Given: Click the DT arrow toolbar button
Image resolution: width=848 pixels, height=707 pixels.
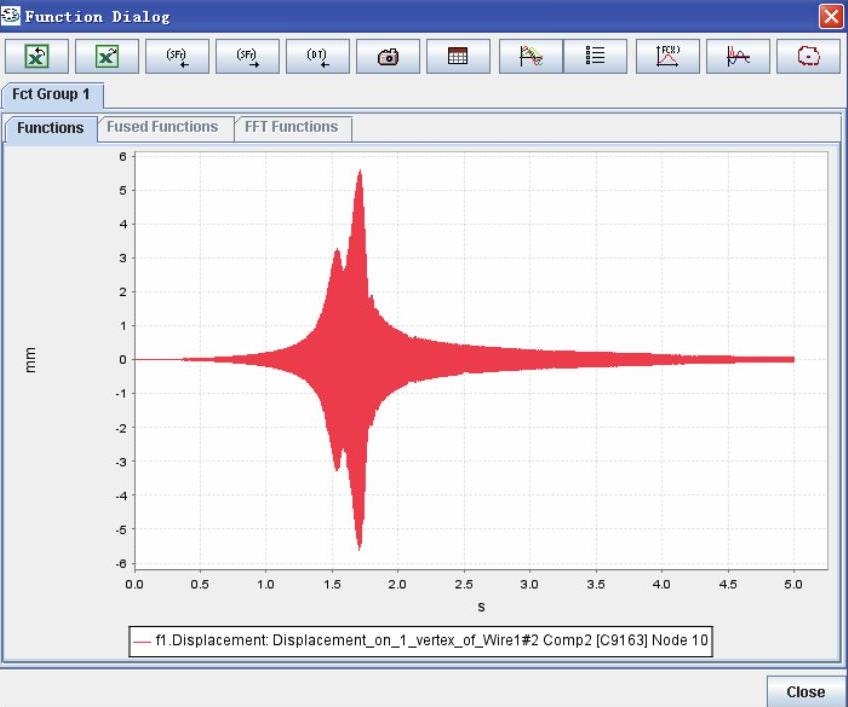Looking at the screenshot, I should coord(317,57).
